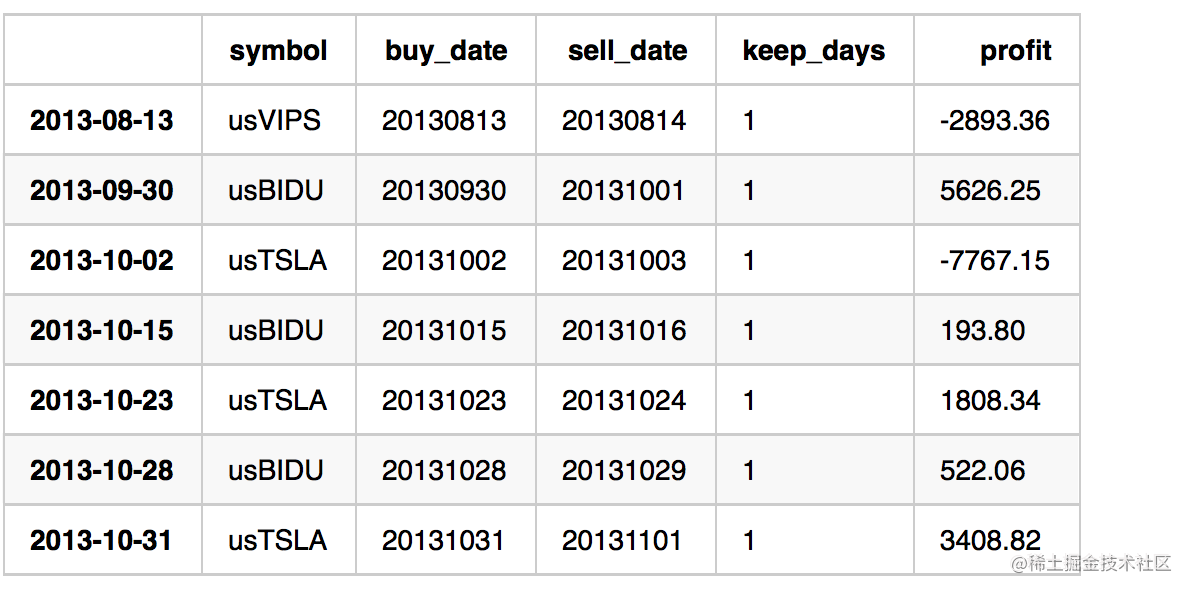Viewport: 1190px width, 592px height.
Task: Click the usVIPS symbol cell
Action: click(275, 121)
